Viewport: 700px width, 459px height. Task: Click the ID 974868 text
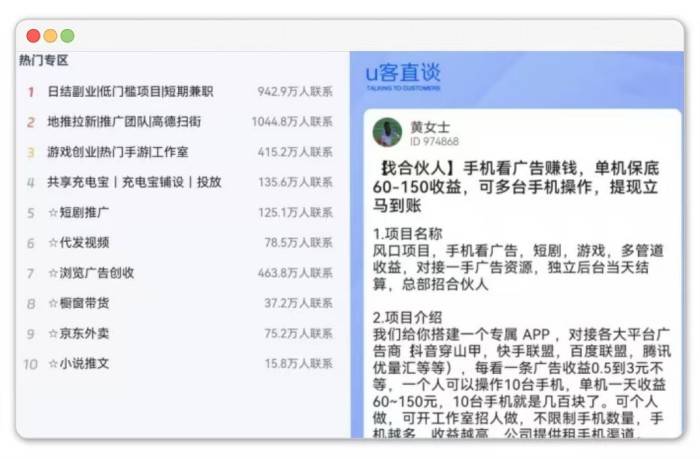(x=434, y=142)
